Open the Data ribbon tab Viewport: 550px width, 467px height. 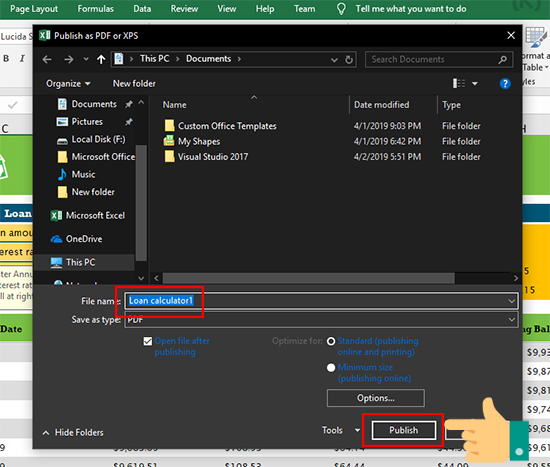pyautogui.click(x=142, y=9)
